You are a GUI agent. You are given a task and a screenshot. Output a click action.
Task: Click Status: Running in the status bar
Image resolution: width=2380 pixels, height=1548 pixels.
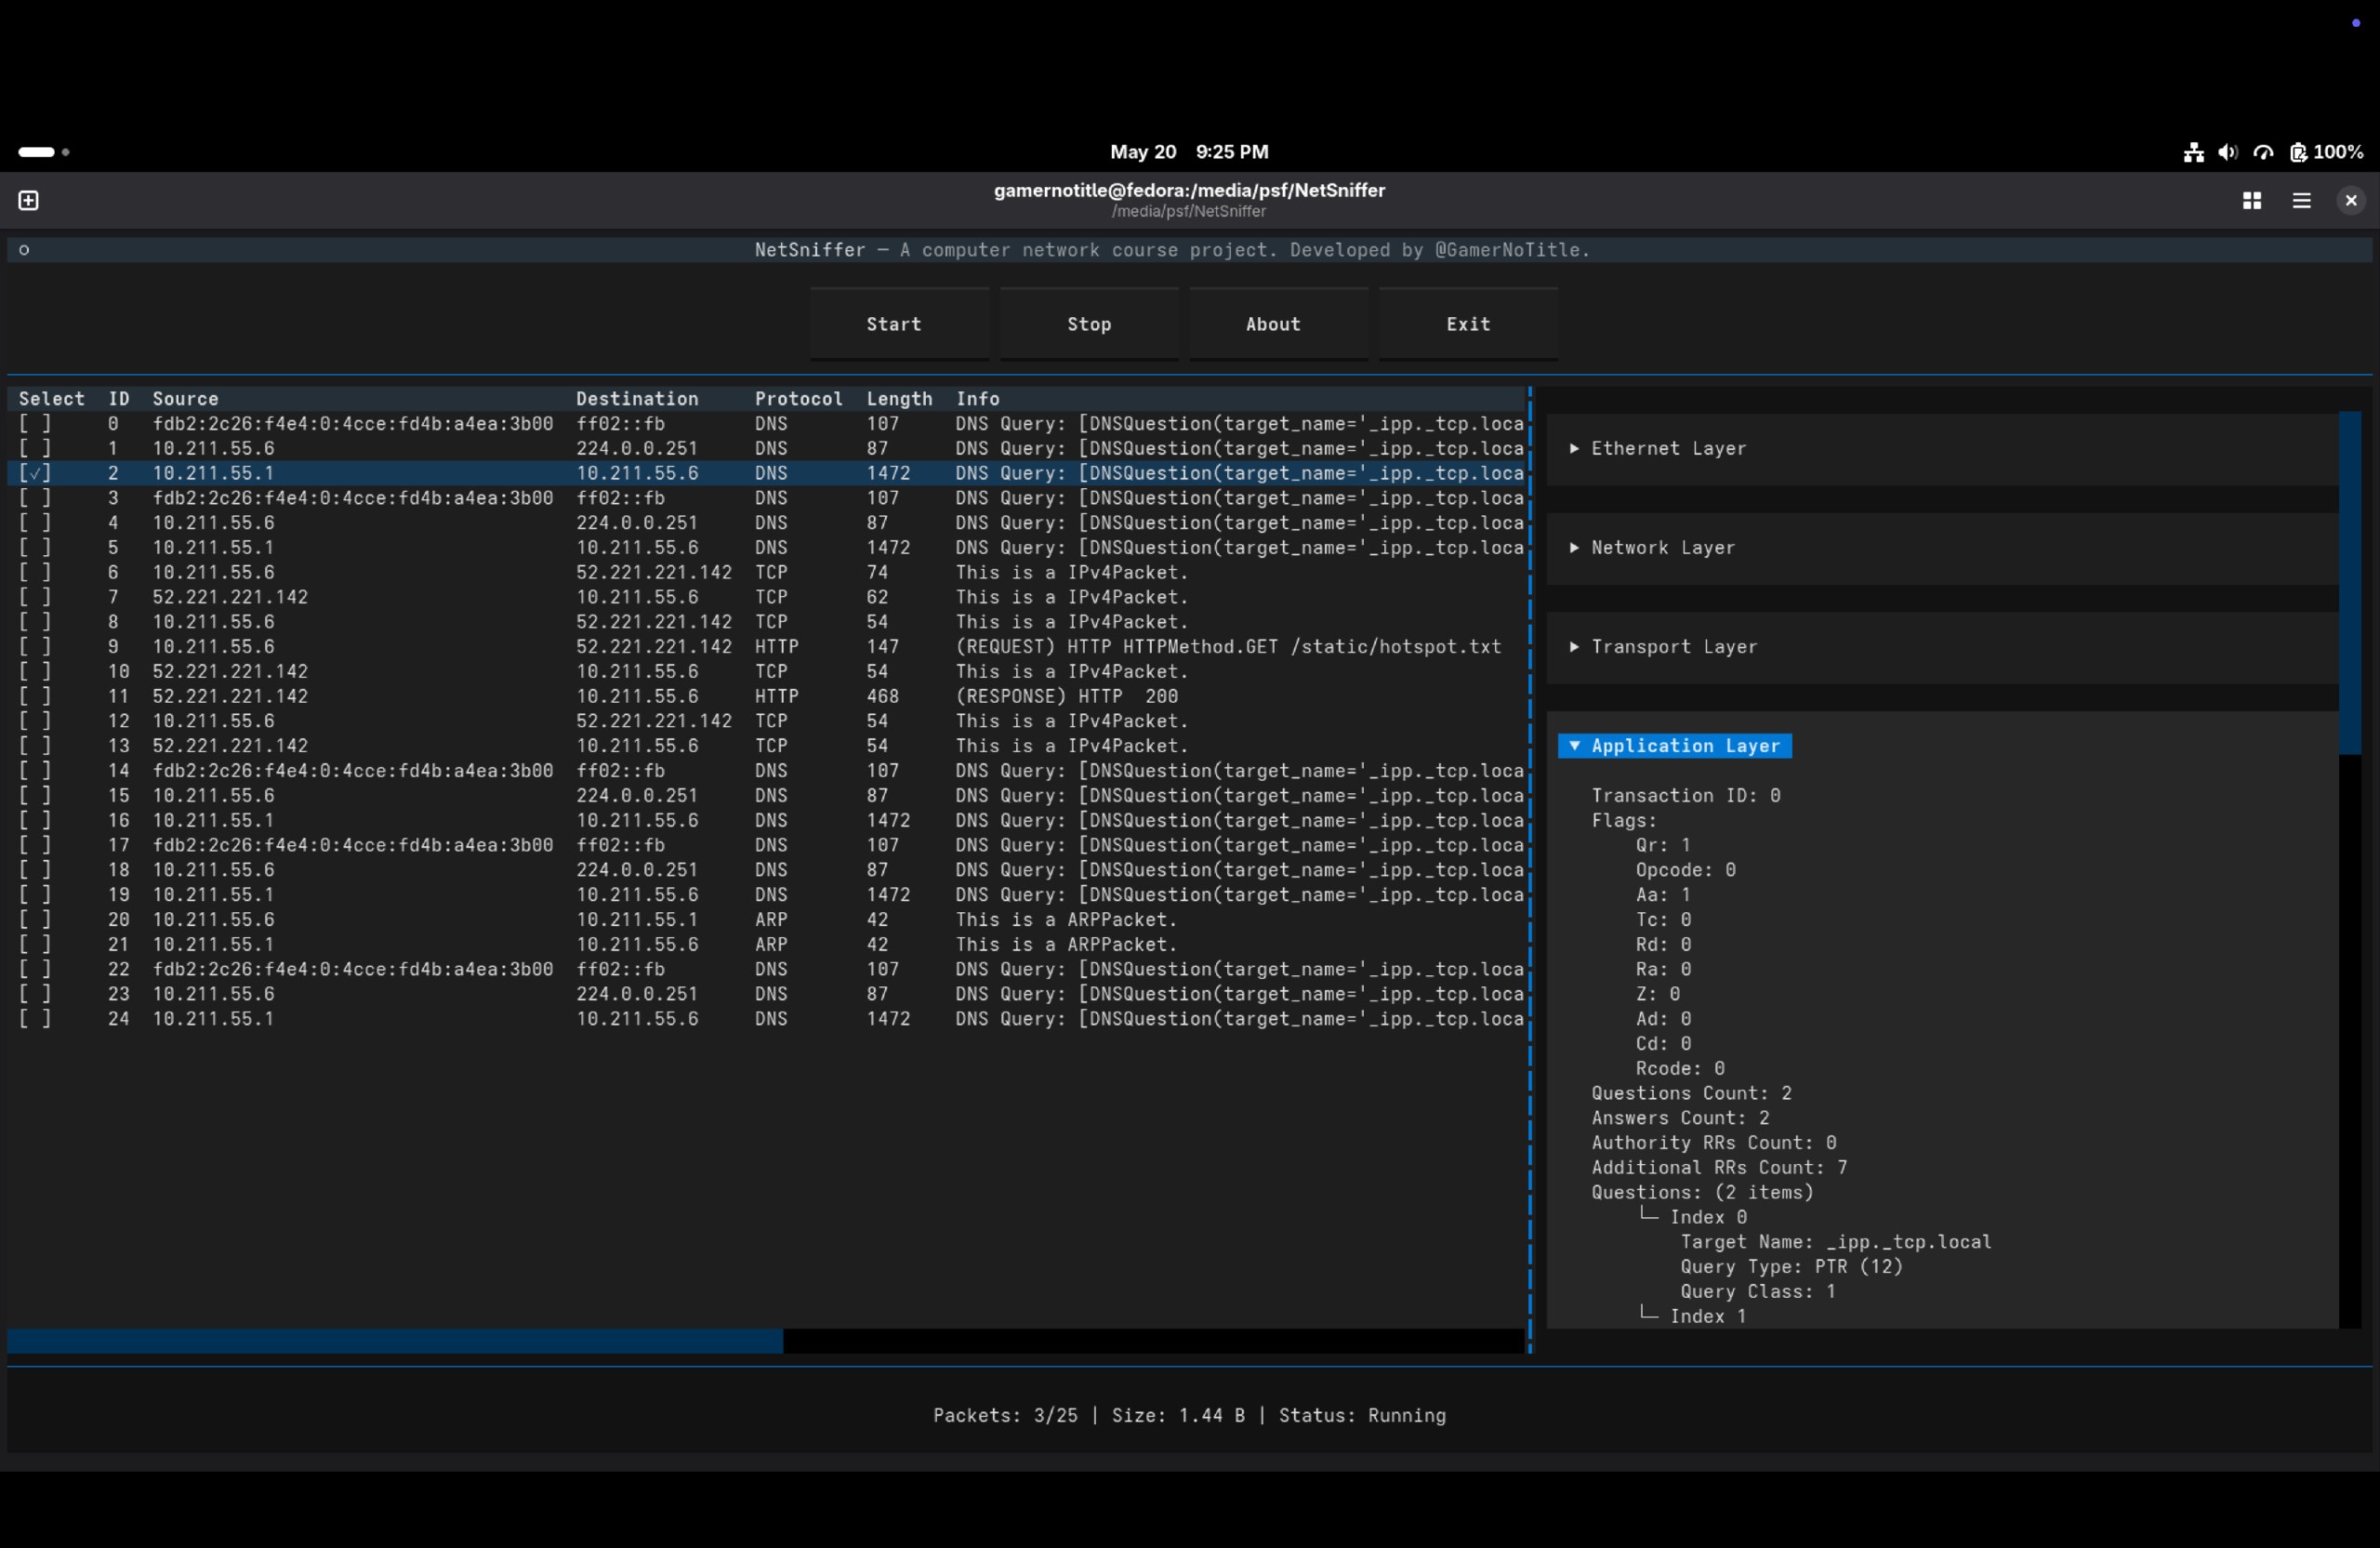(x=1362, y=1416)
